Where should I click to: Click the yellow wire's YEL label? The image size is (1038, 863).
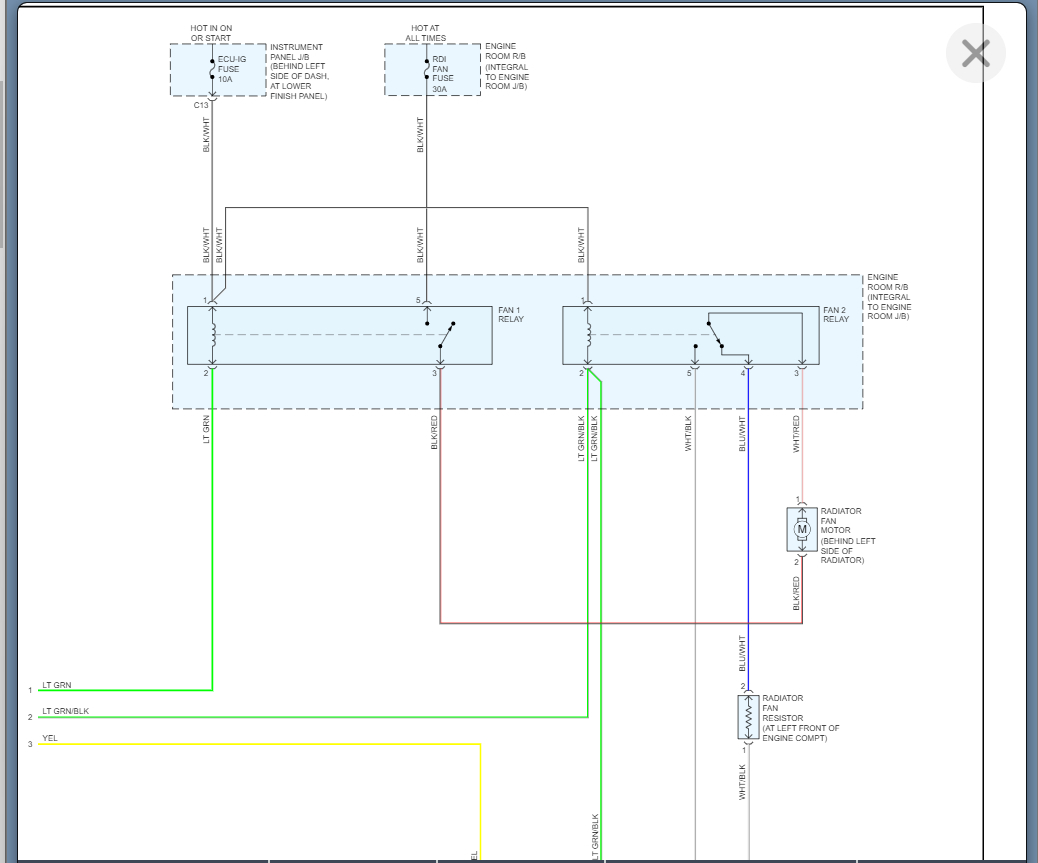(50, 738)
